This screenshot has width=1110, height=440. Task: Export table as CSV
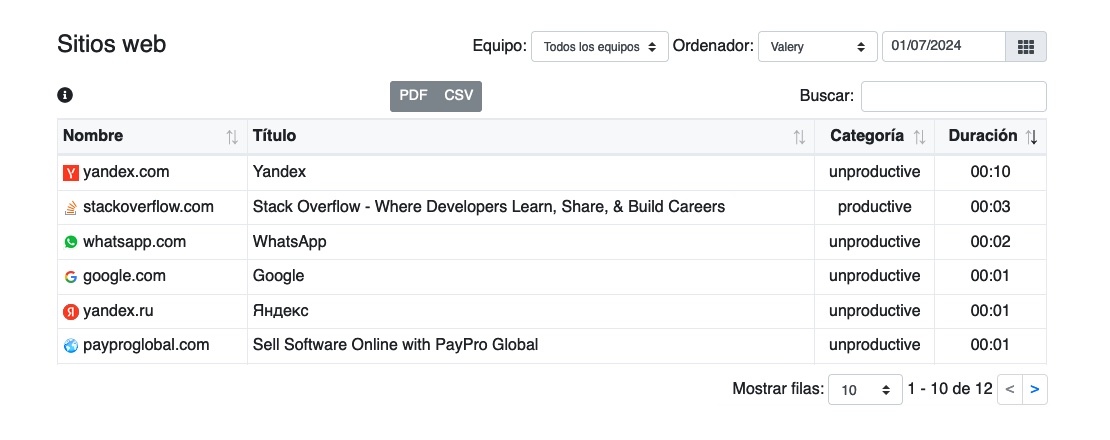click(459, 95)
